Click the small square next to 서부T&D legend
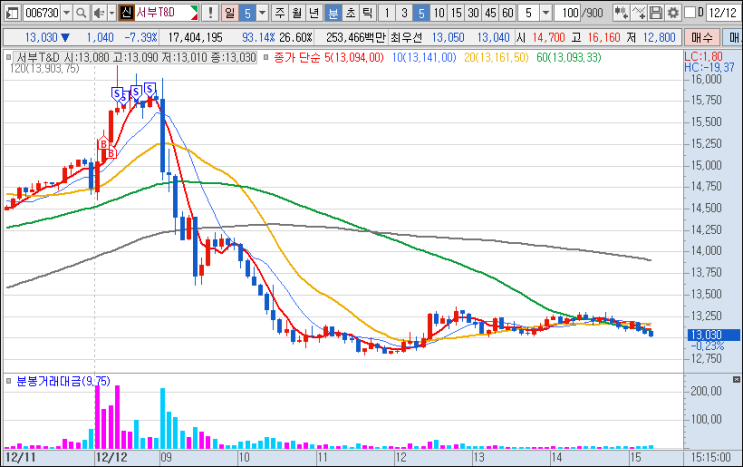Image resolution: width=743 pixels, height=467 pixels. [x=9, y=58]
